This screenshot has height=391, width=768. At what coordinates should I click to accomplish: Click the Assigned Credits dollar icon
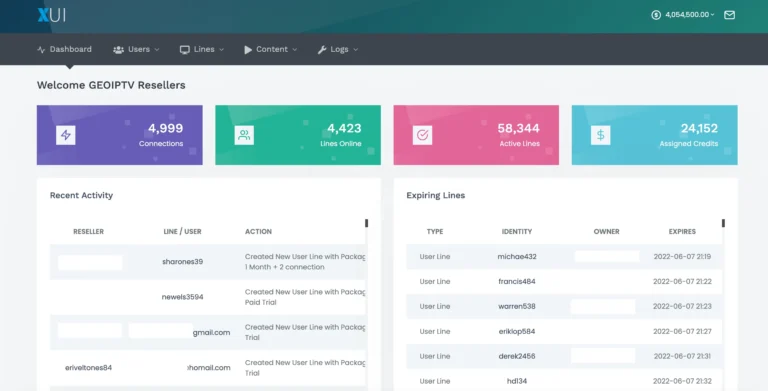(x=600, y=135)
